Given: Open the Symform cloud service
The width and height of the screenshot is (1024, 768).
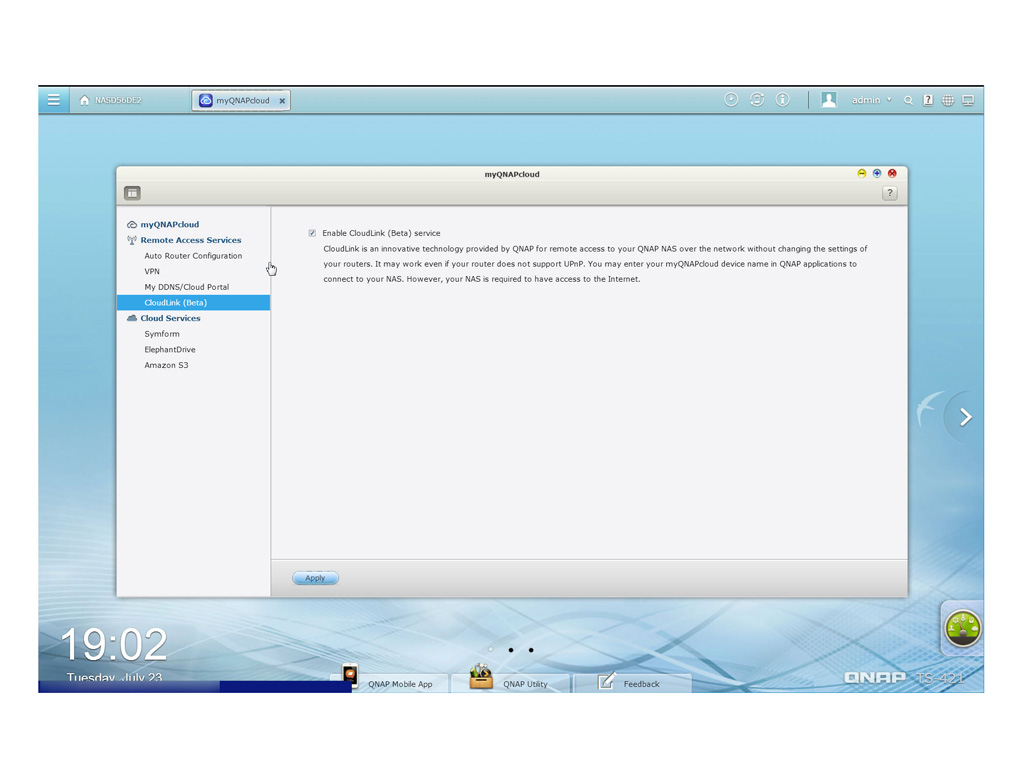Looking at the screenshot, I should 162,334.
